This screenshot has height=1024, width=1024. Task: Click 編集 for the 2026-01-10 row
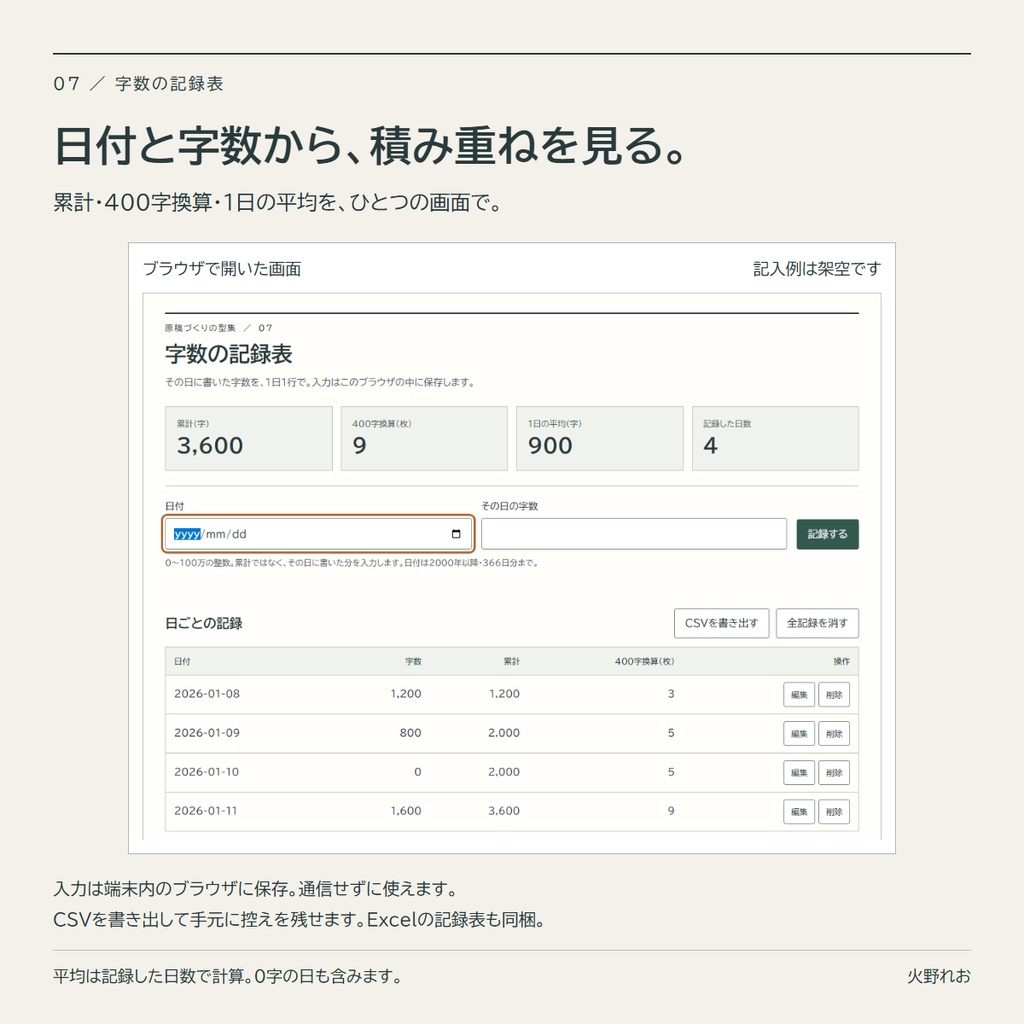click(x=799, y=773)
